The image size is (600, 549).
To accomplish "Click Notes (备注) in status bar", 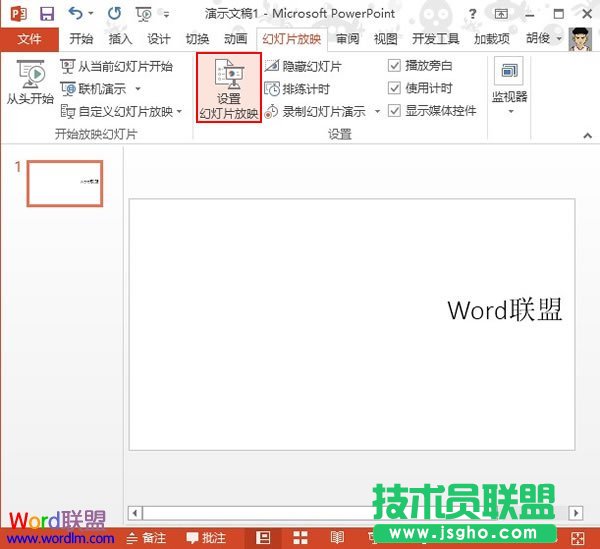I will click(147, 538).
